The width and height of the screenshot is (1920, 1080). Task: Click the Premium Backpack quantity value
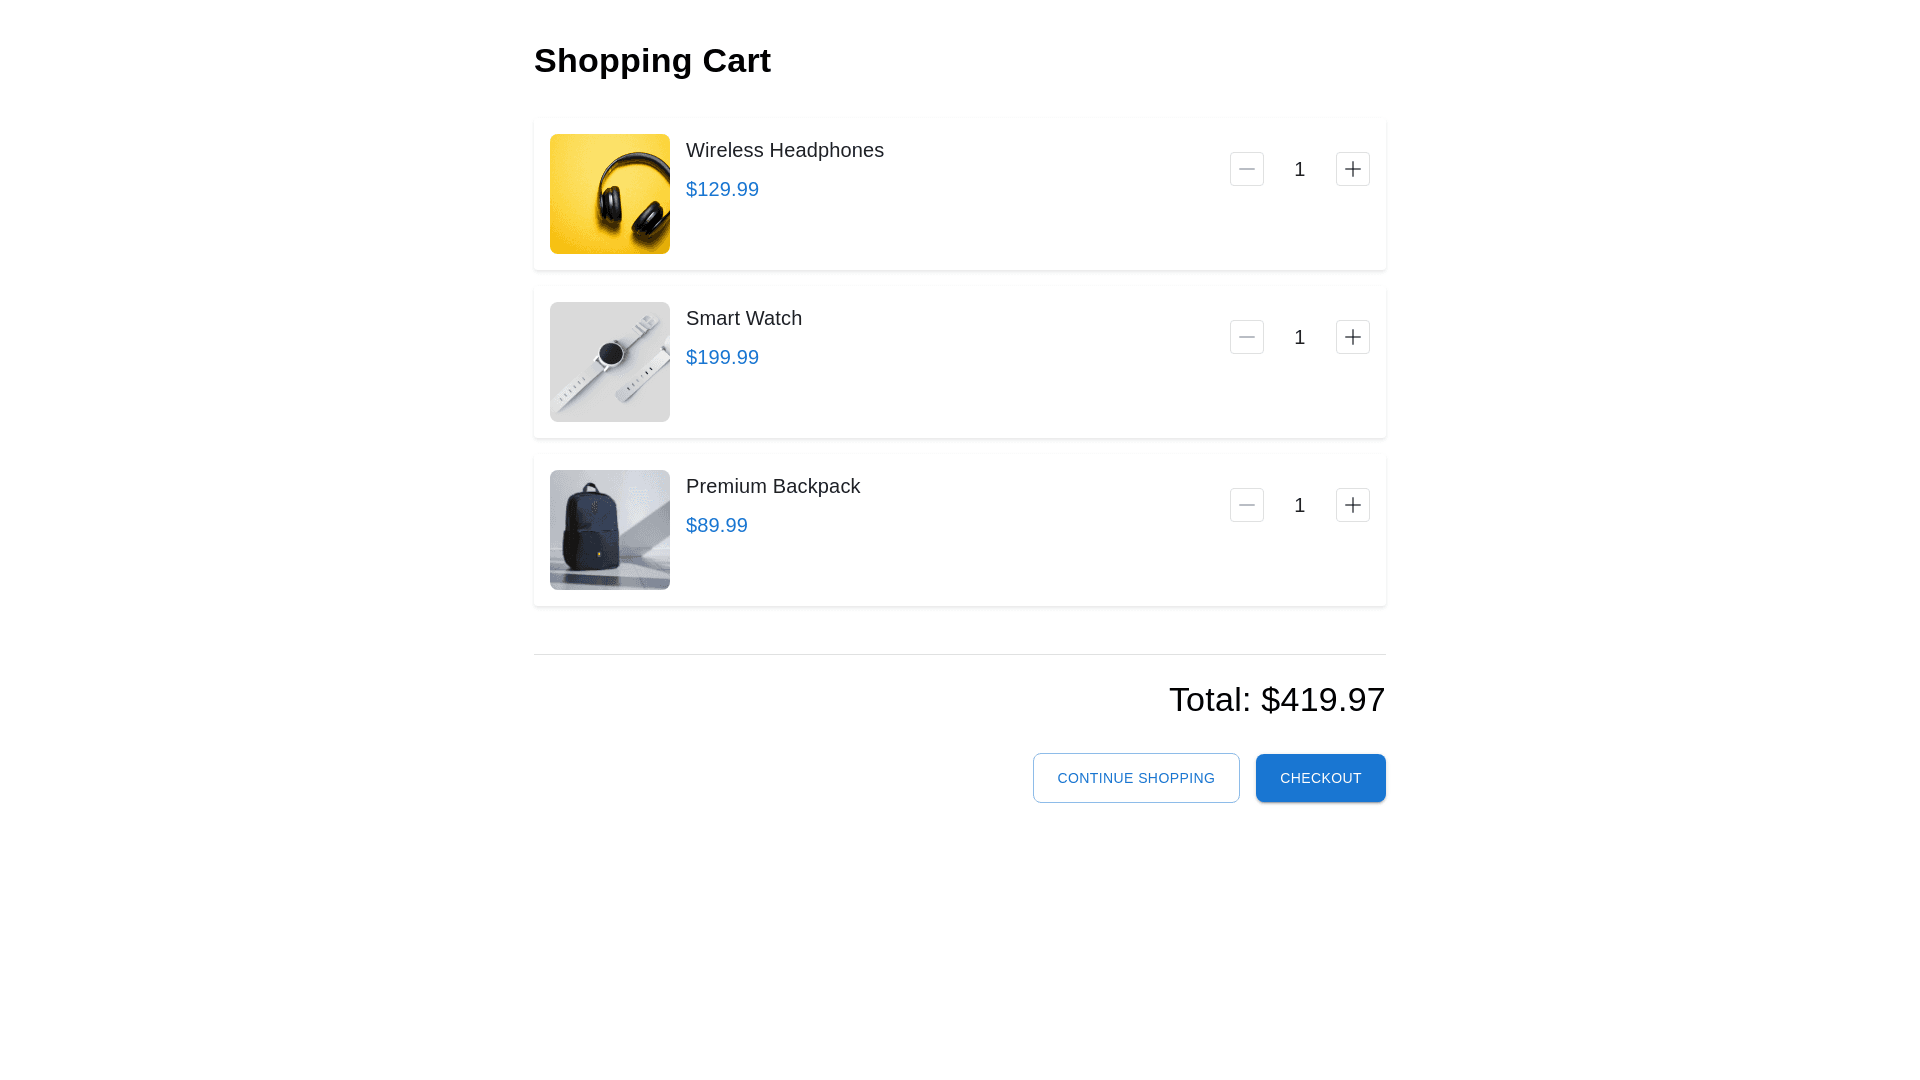click(1300, 505)
